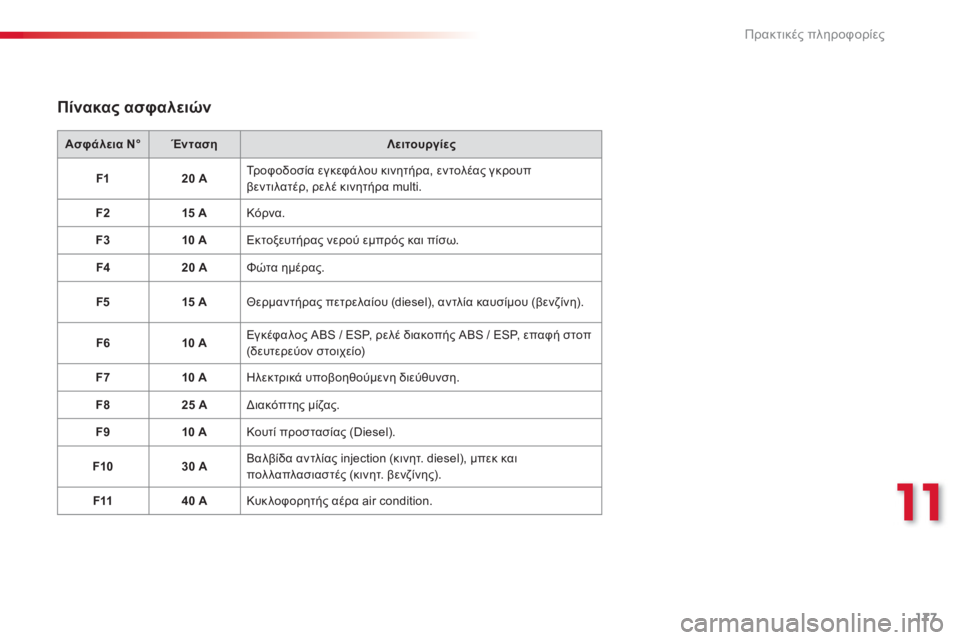Select the fuse cell "F2"
This screenshot has width=960, height=640.
103,213
